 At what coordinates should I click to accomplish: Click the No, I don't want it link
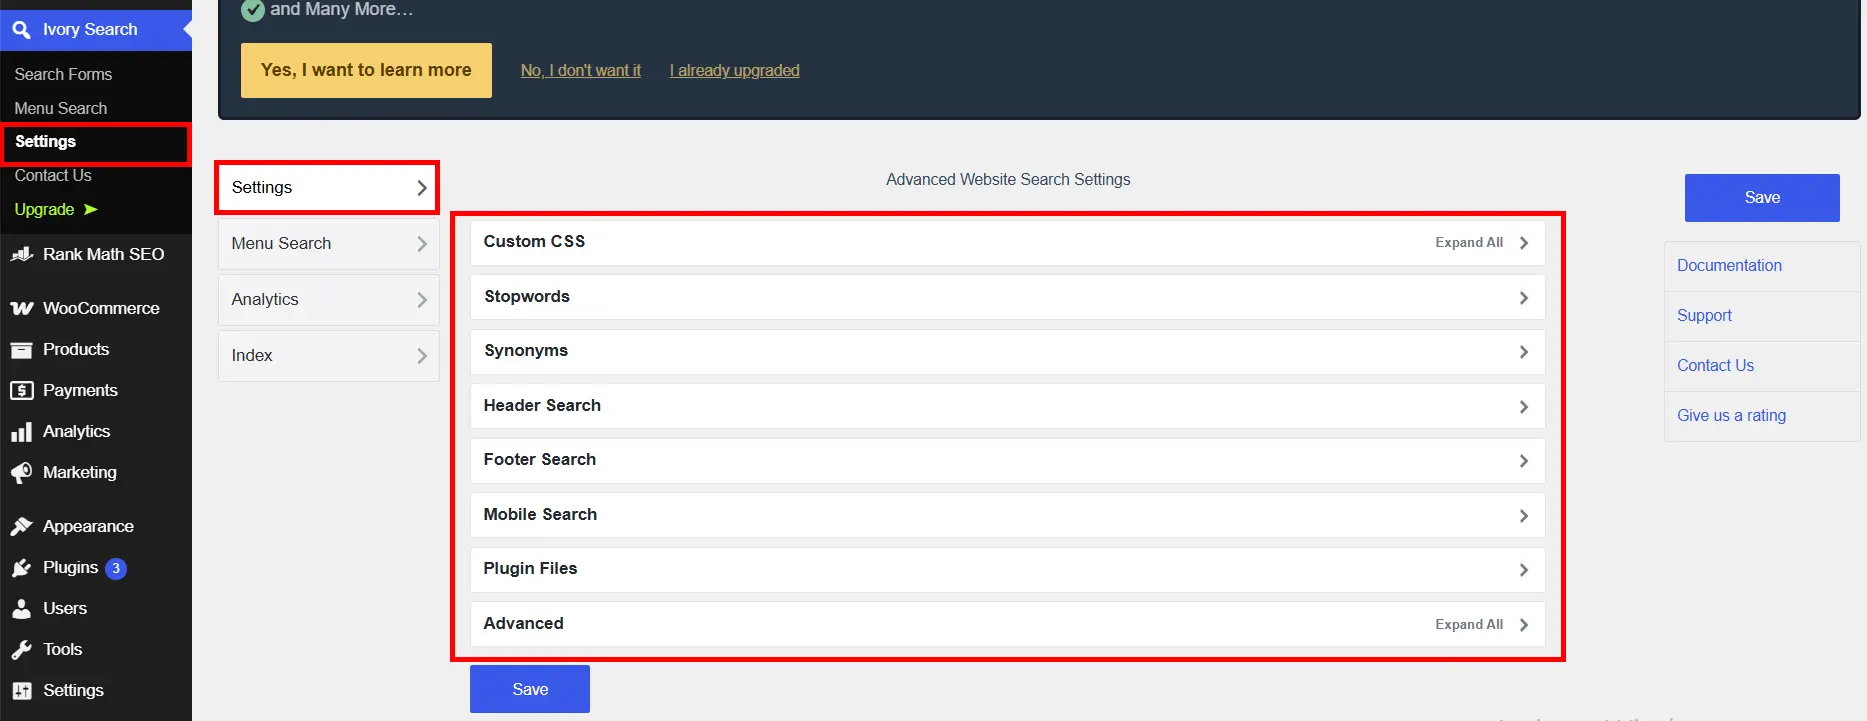pyautogui.click(x=581, y=71)
